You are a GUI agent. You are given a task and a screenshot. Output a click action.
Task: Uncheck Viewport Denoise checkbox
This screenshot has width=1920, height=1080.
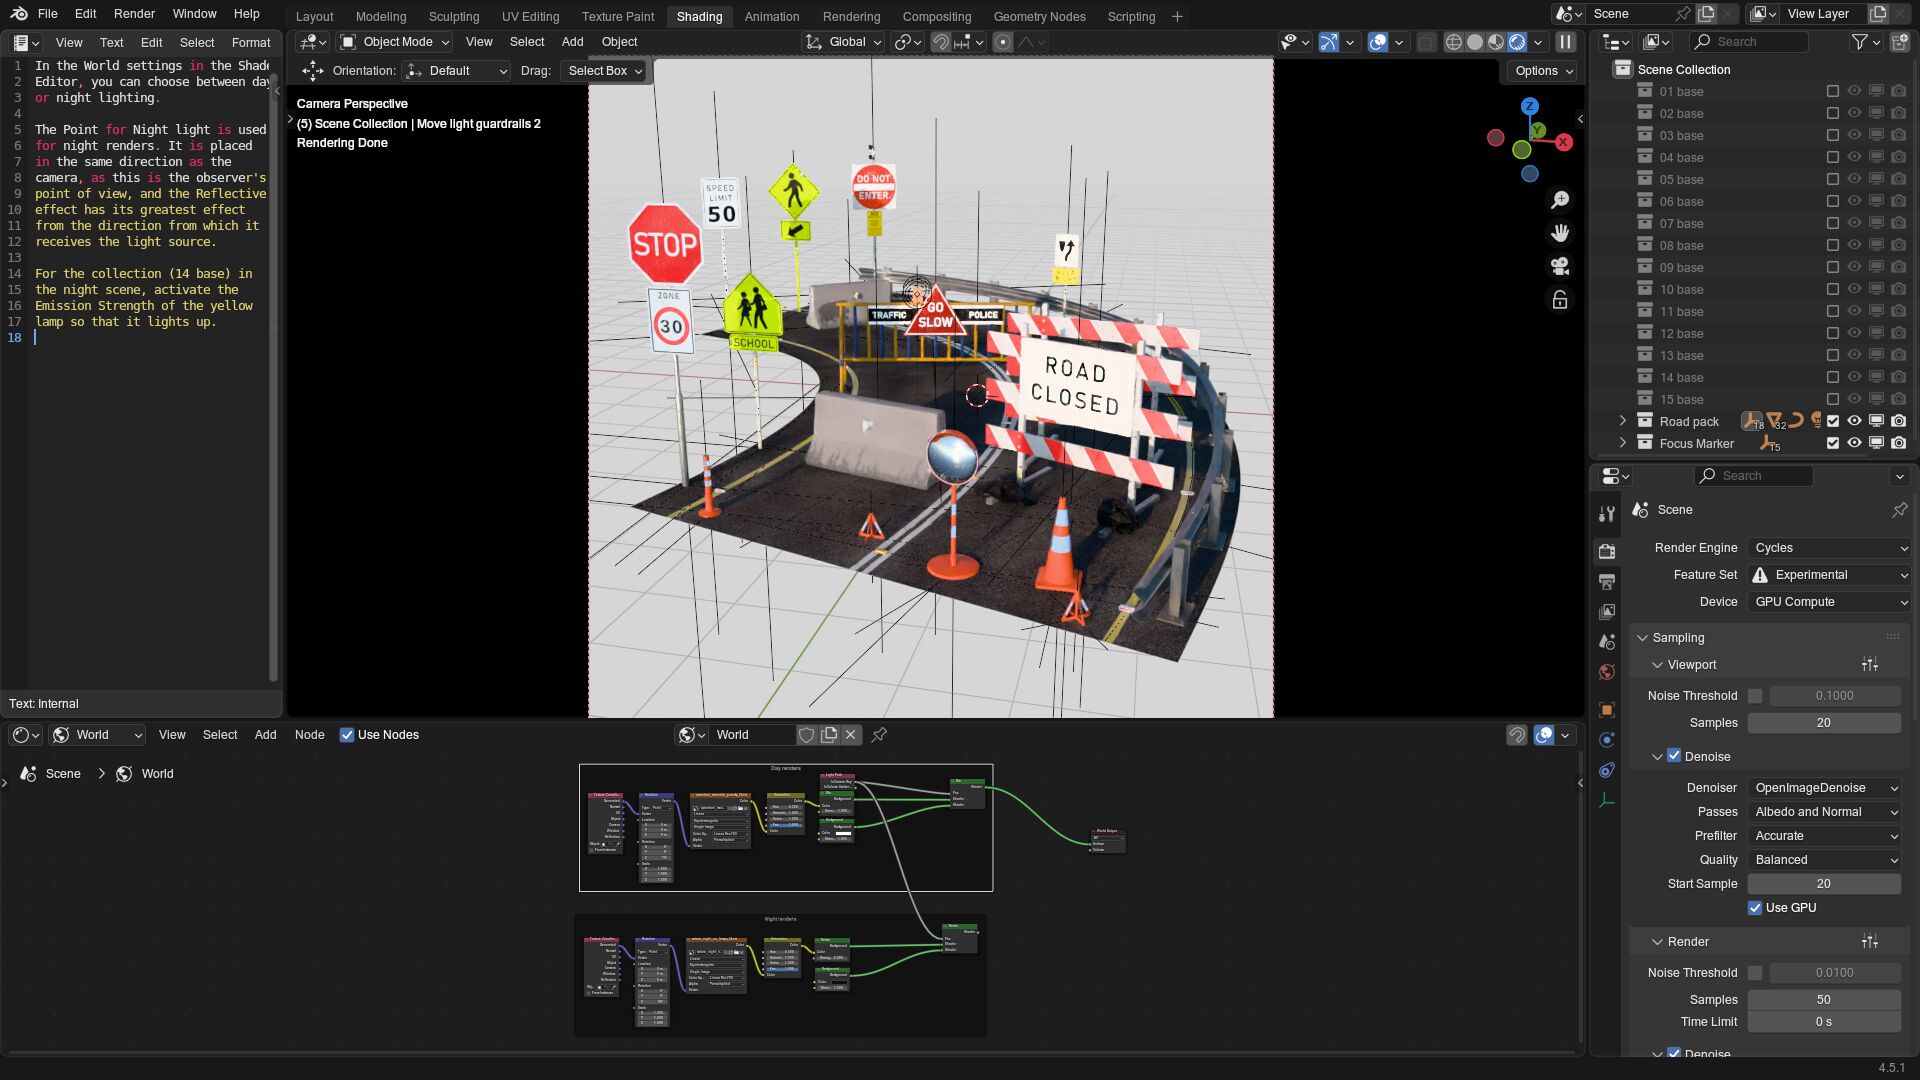coord(1674,756)
